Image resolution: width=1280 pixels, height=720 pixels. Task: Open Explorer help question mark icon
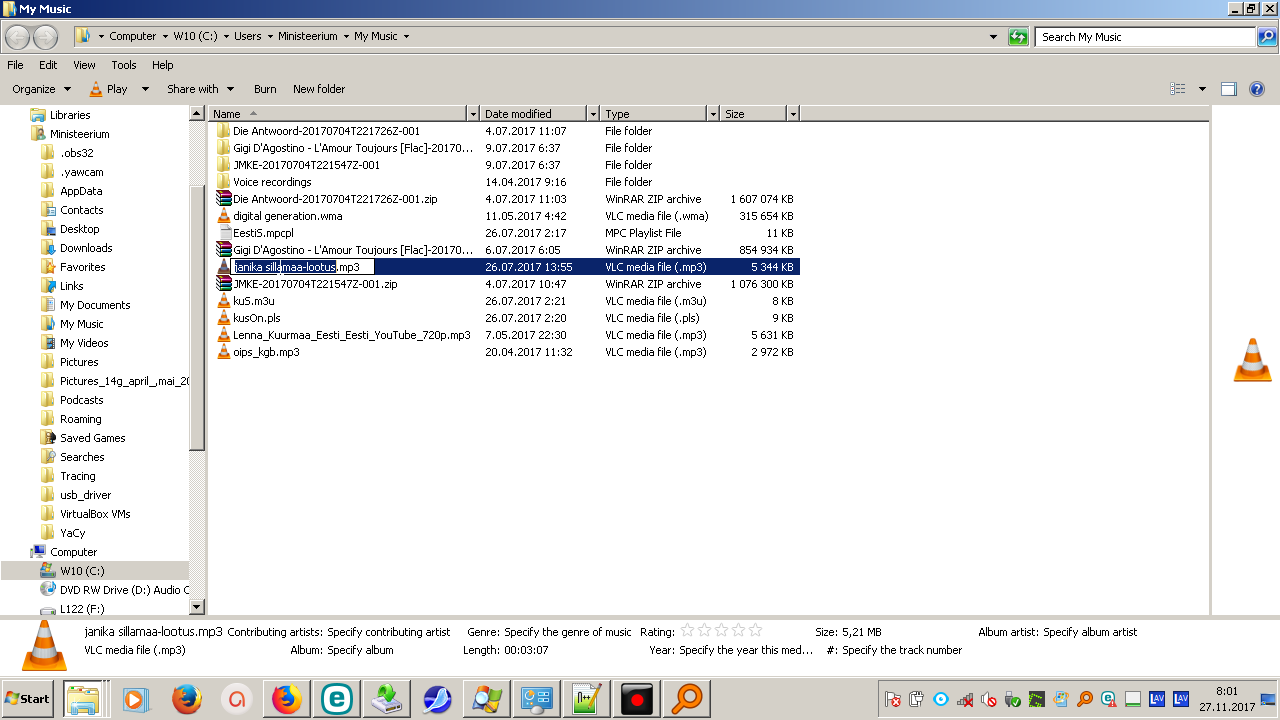pyautogui.click(x=1257, y=89)
